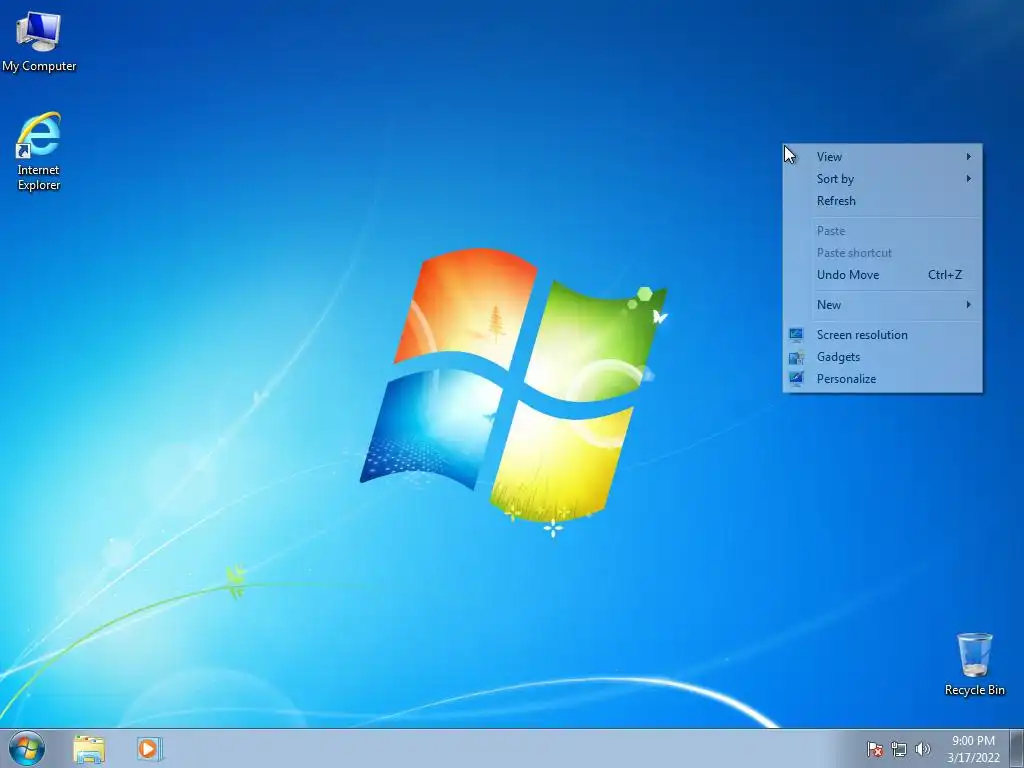This screenshot has width=1024, height=768.
Task: Launch Windows Explorer from the taskbar
Action: [x=89, y=749]
